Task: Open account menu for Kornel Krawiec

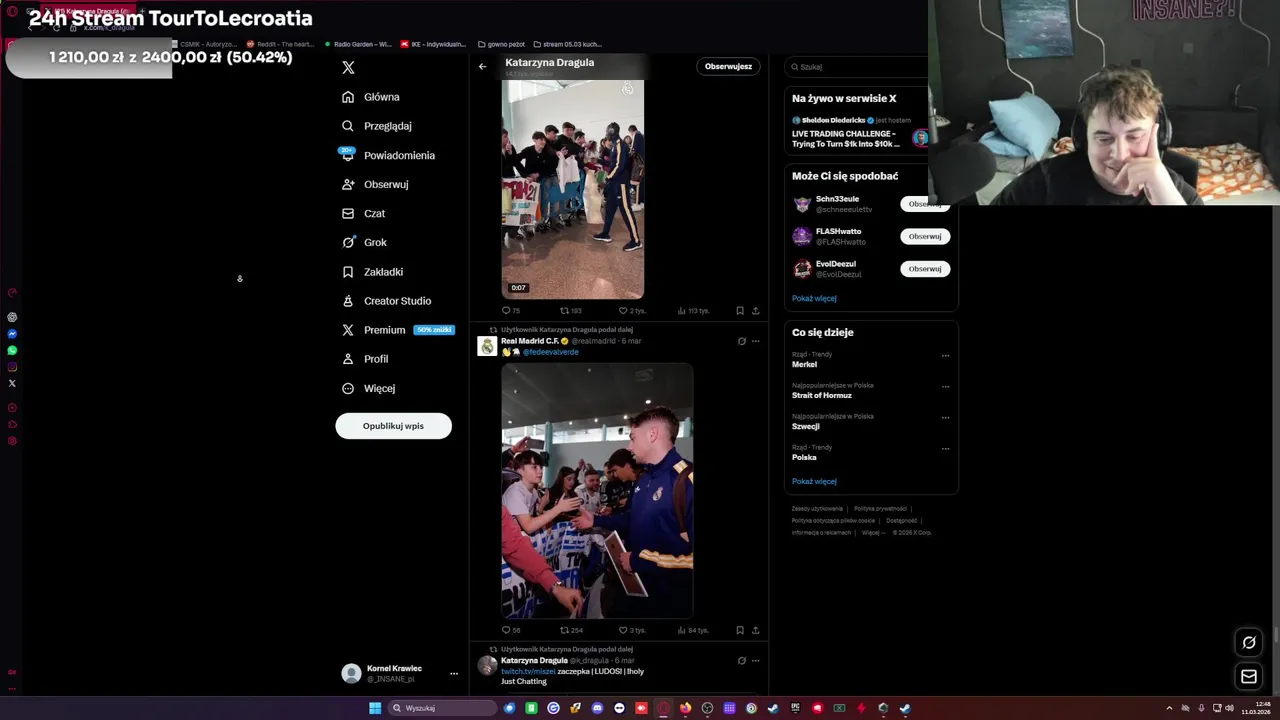Action: 399,674
